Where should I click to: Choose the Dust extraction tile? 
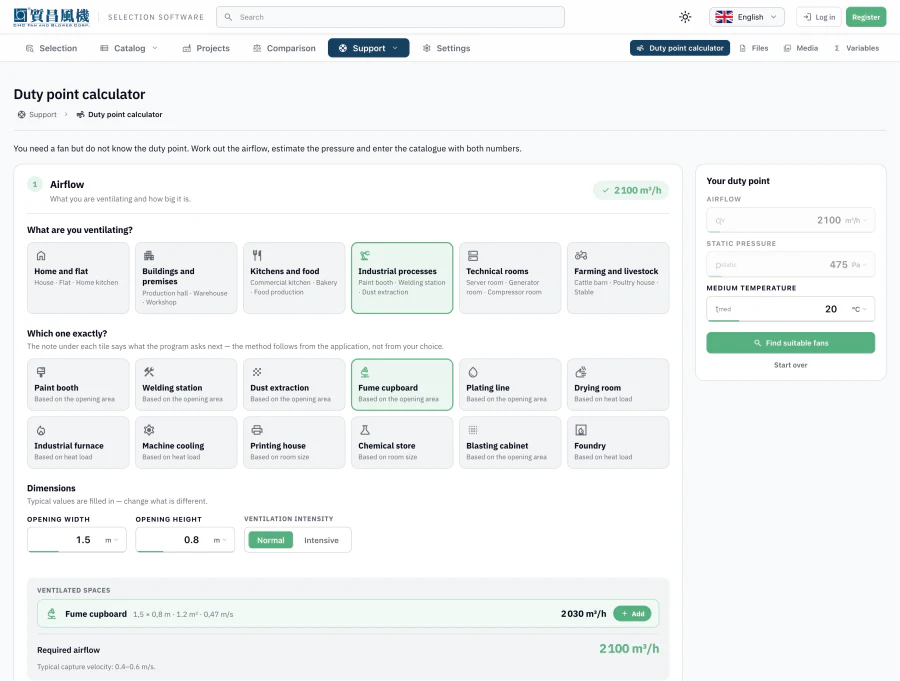click(x=294, y=385)
